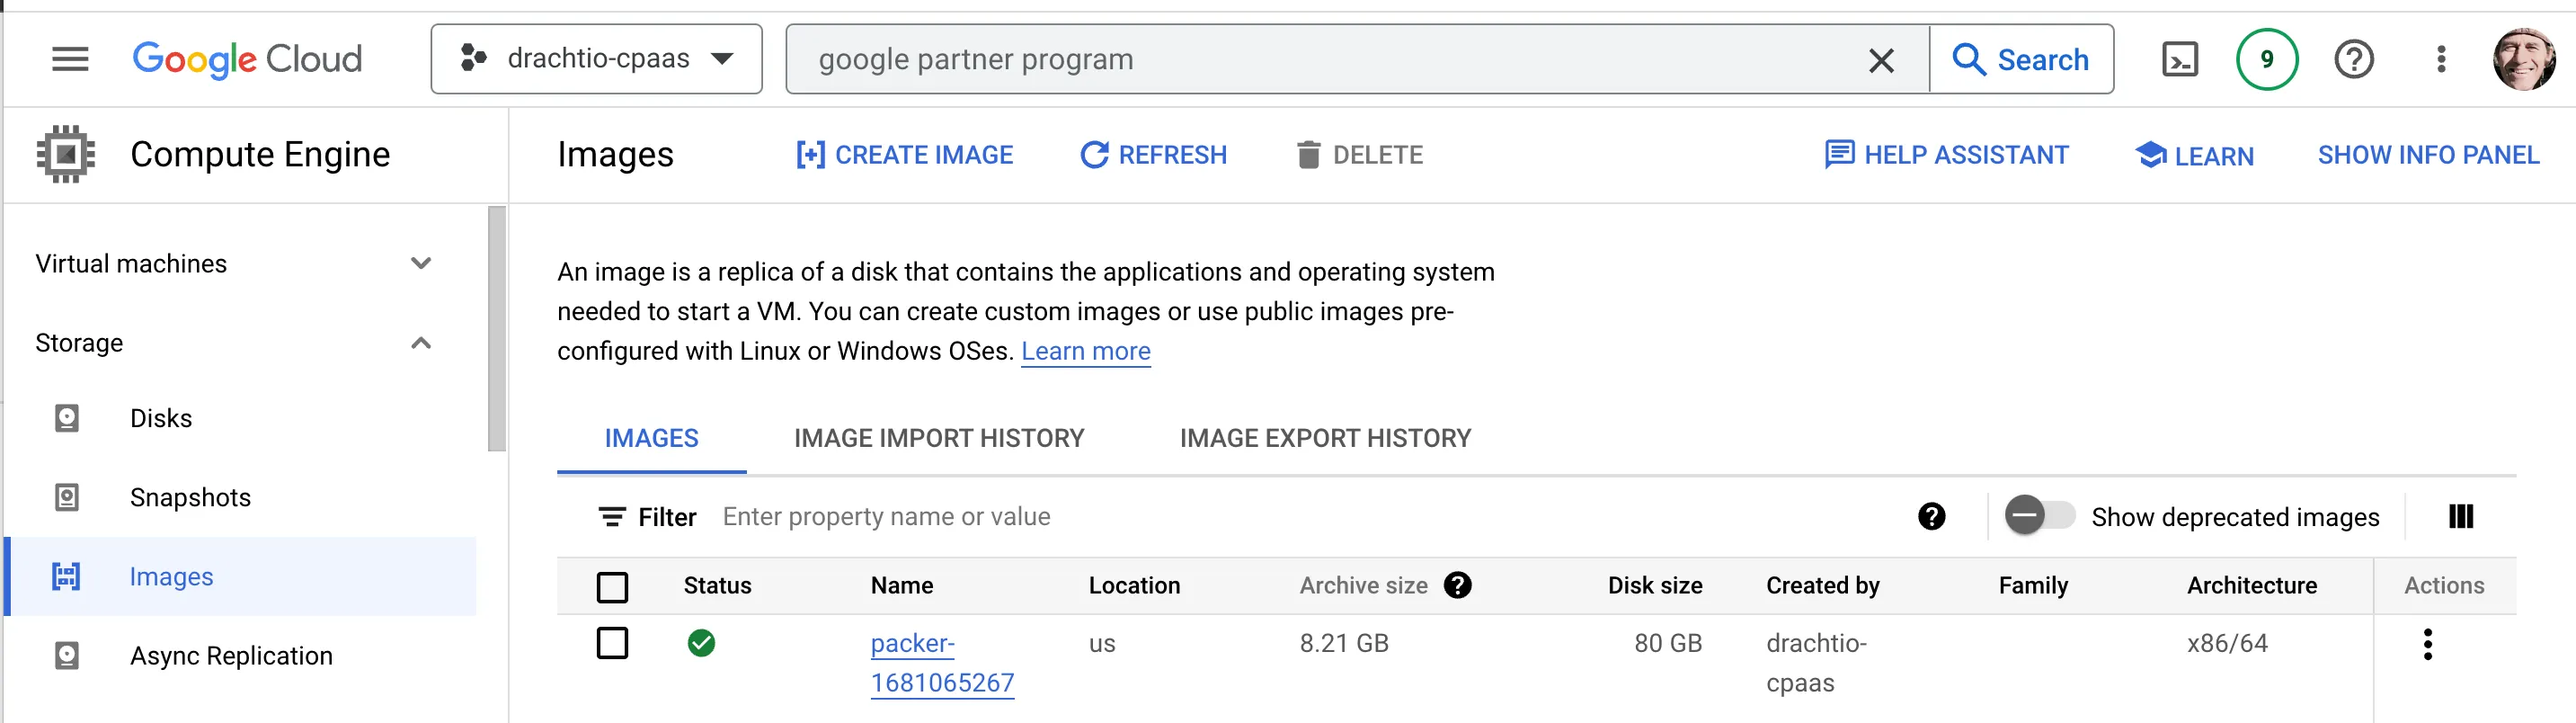Select all images header checkbox
This screenshot has height=723, width=2576.
coord(612,587)
